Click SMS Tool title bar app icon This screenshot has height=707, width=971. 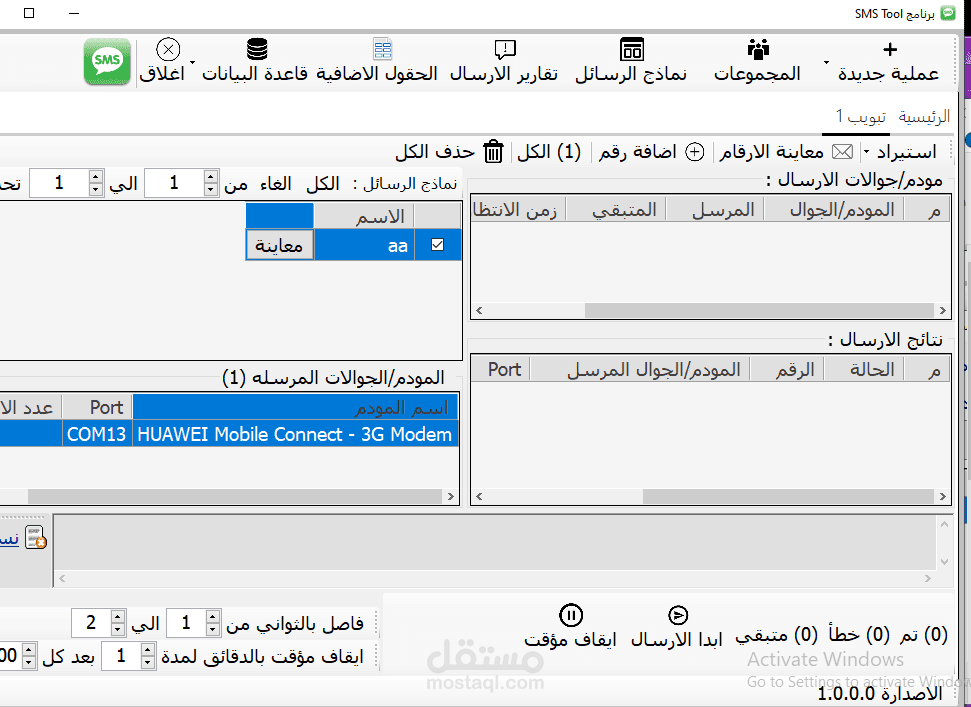[x=948, y=13]
